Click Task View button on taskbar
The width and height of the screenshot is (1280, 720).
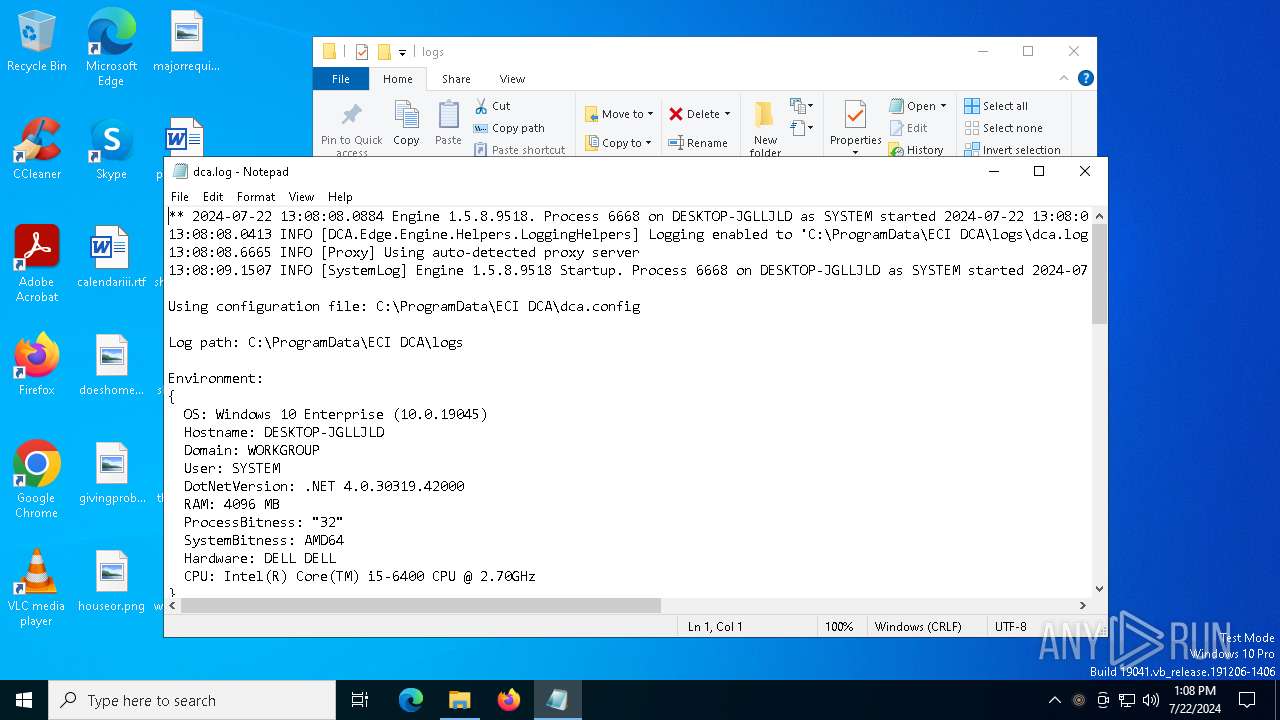(360, 700)
